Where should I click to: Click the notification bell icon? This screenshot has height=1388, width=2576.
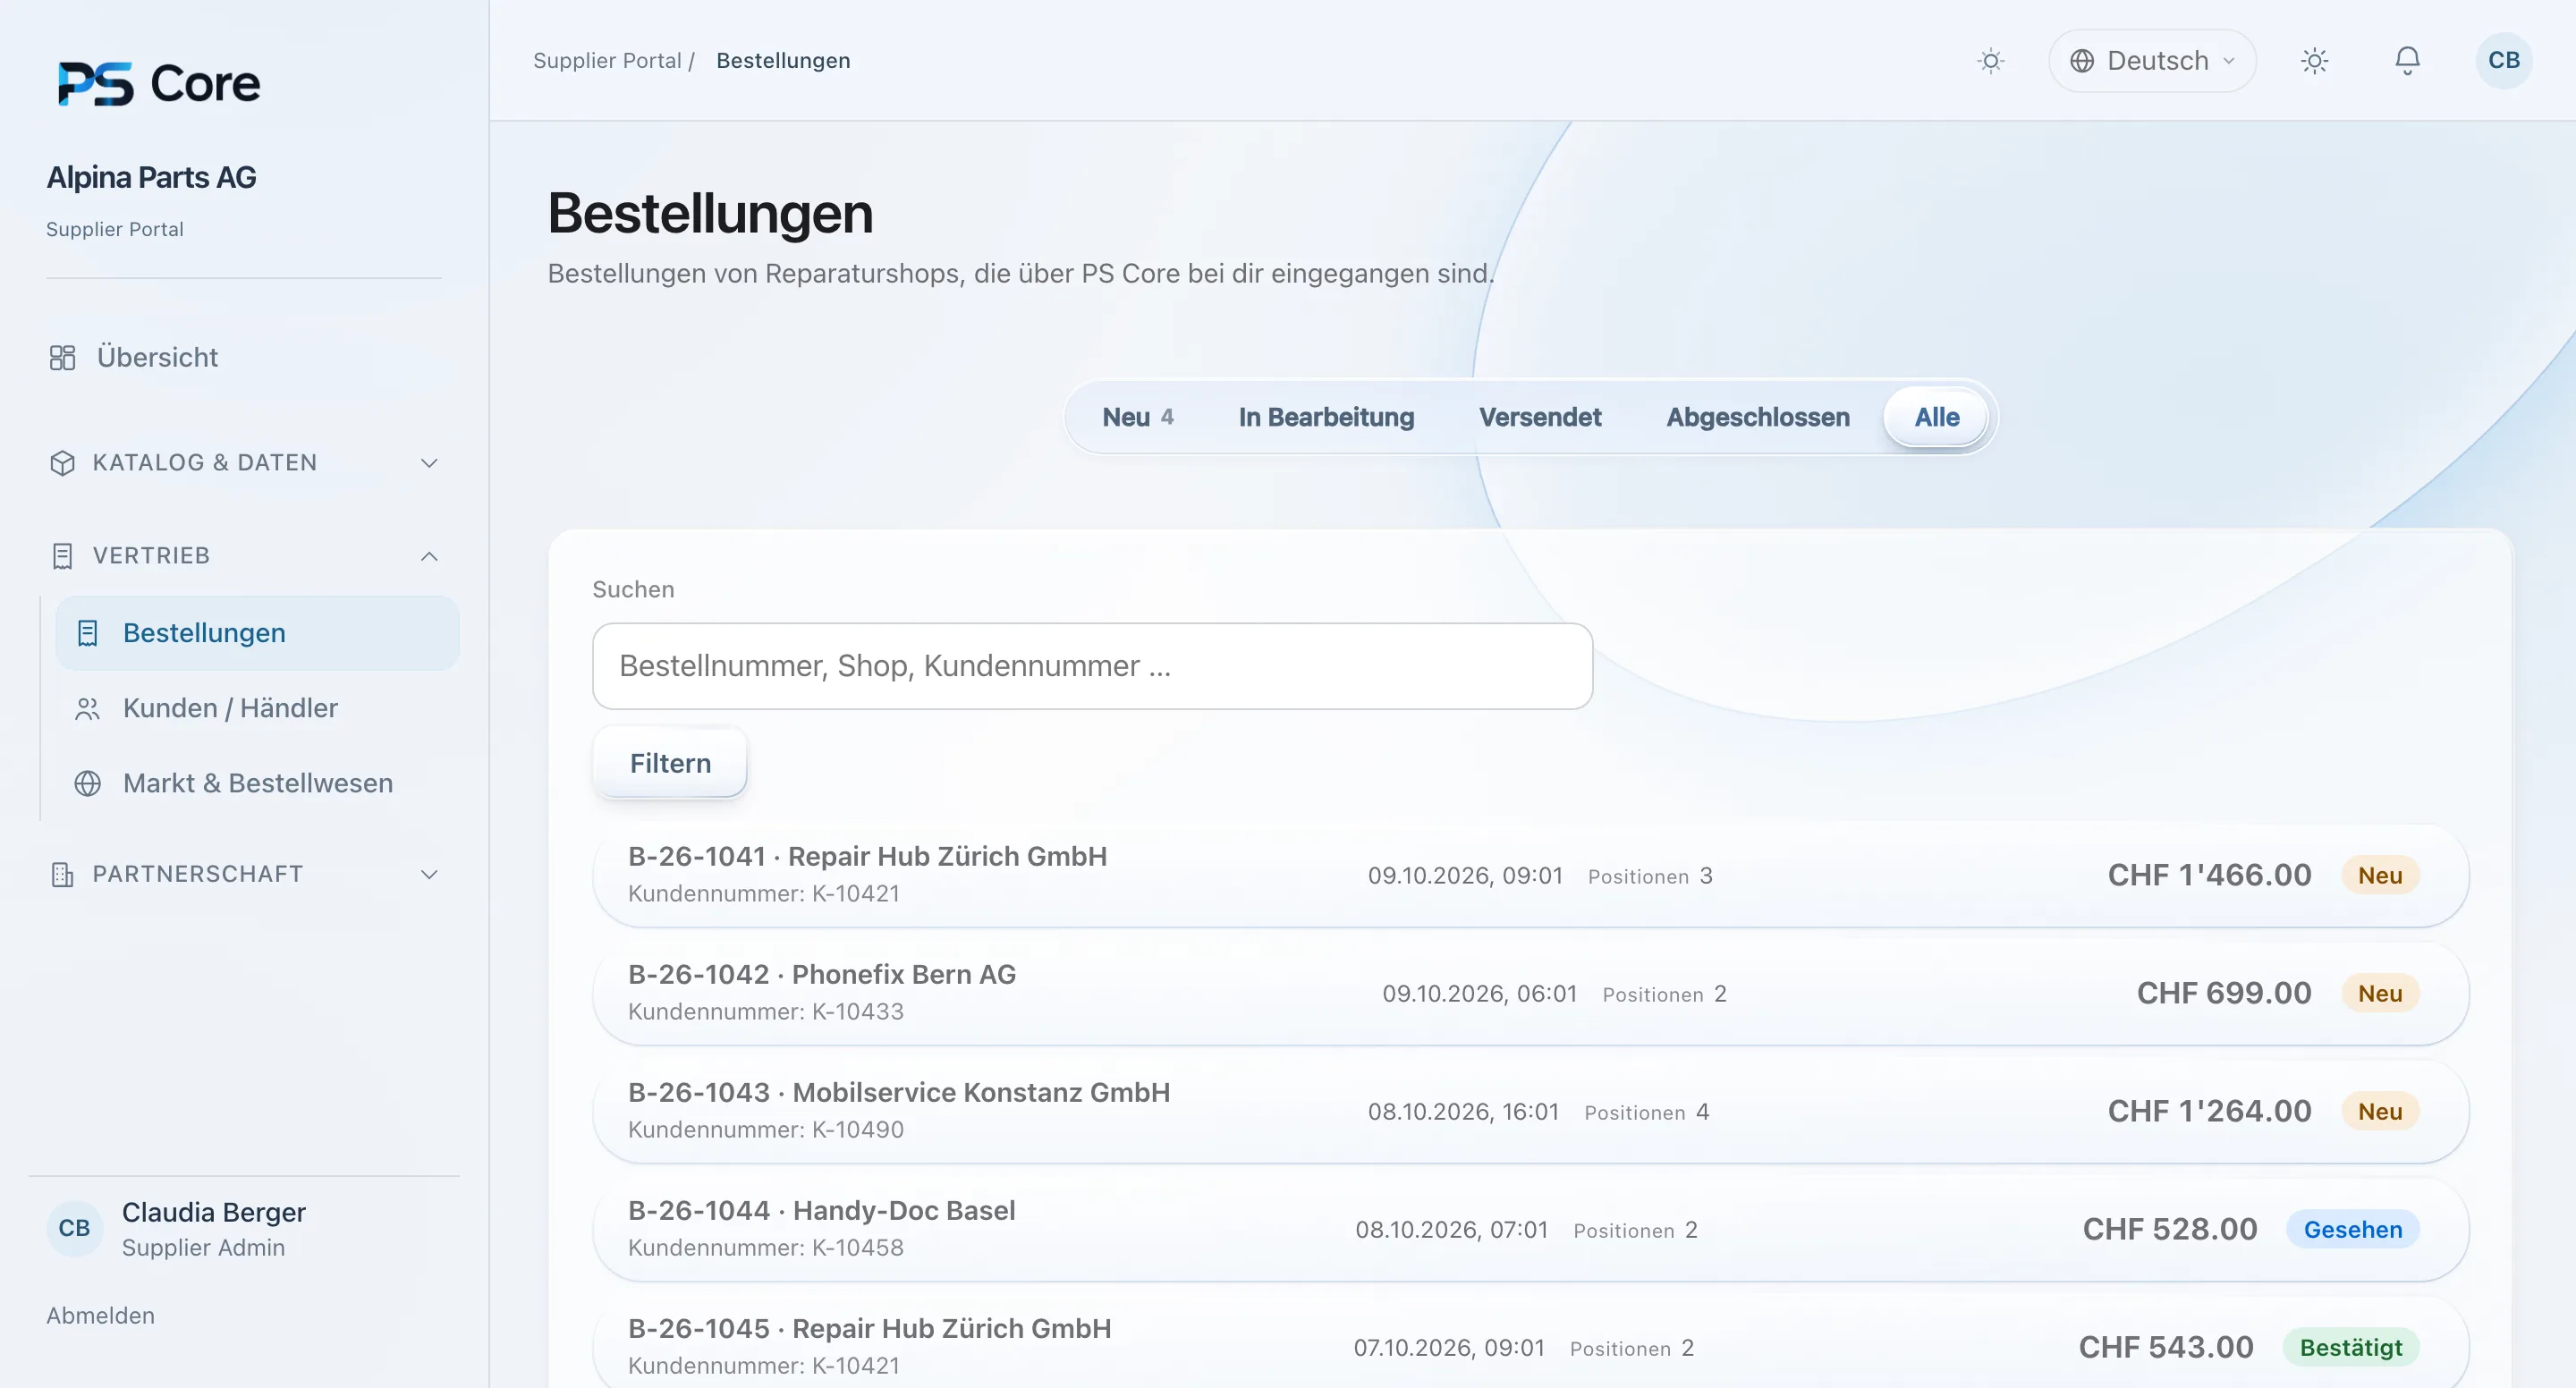point(2407,61)
